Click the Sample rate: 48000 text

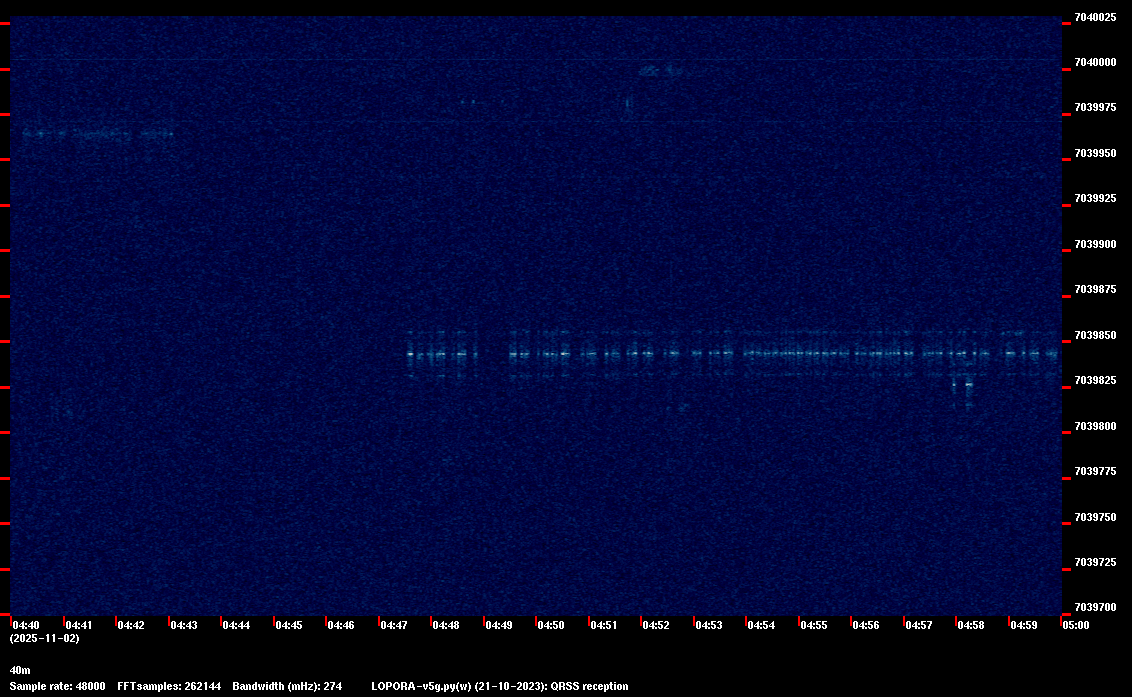[x=58, y=686]
